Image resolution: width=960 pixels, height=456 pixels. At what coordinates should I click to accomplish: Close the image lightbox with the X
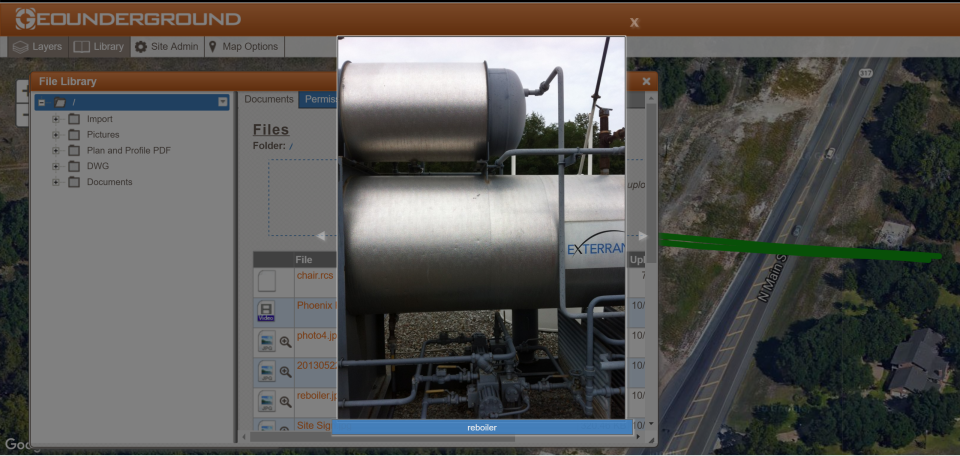pyautogui.click(x=634, y=23)
